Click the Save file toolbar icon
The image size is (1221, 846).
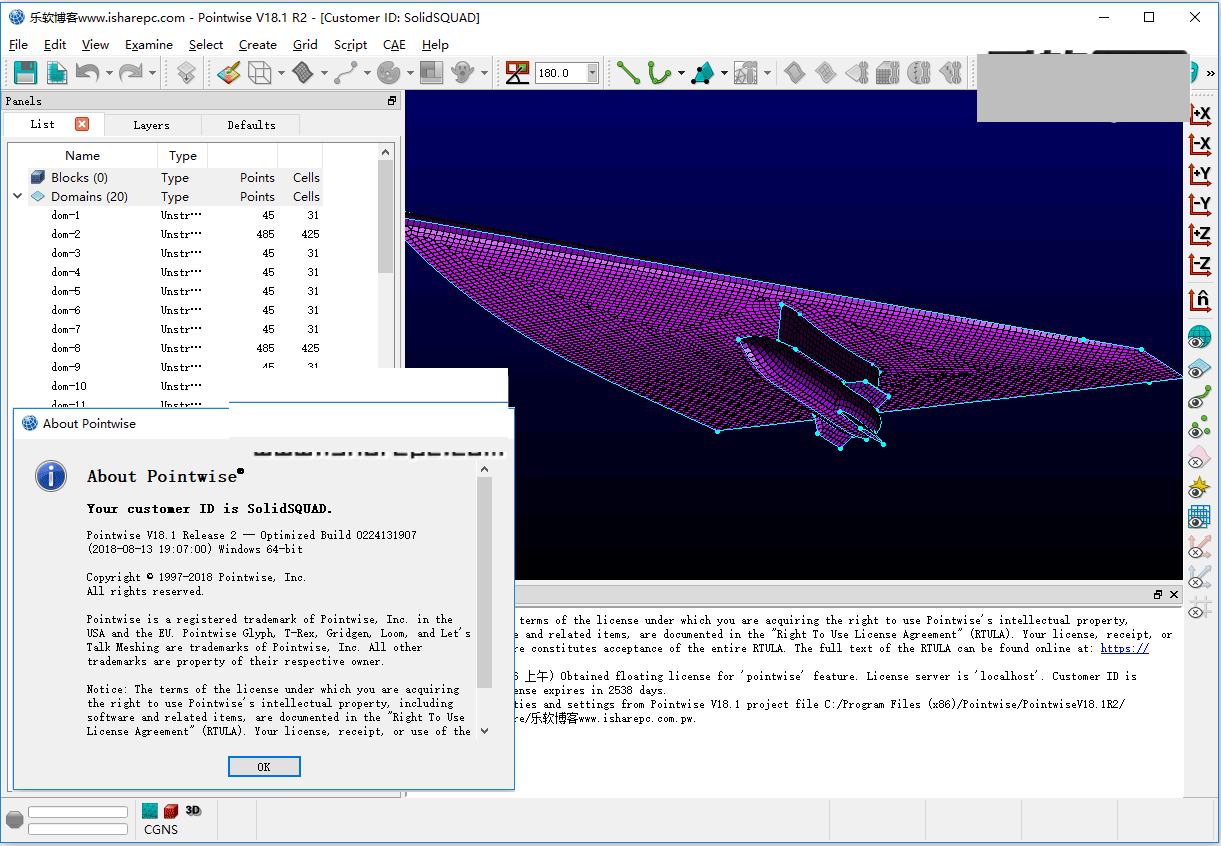[25, 73]
